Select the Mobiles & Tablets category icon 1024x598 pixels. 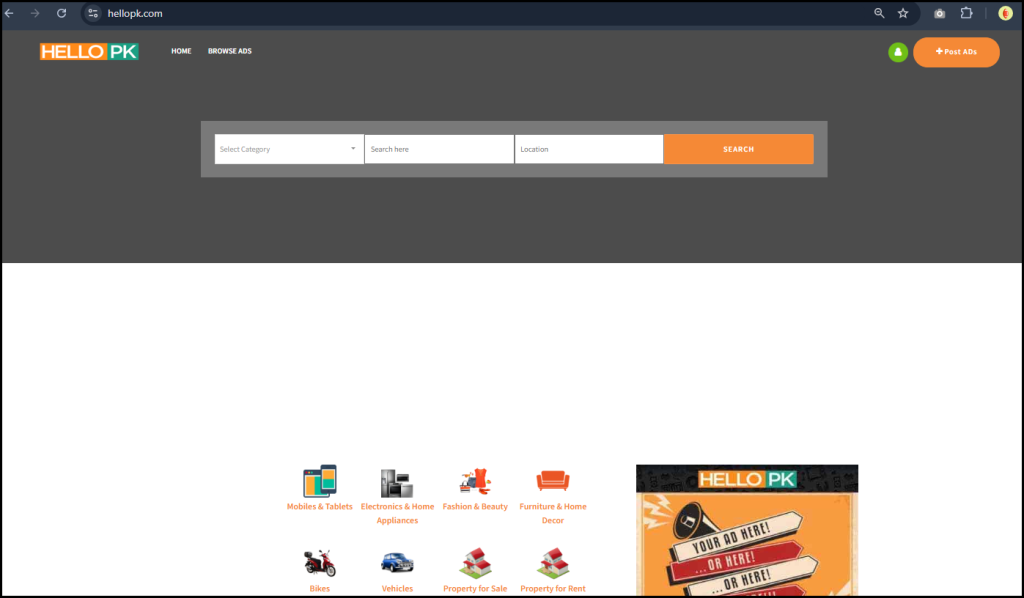(319, 481)
